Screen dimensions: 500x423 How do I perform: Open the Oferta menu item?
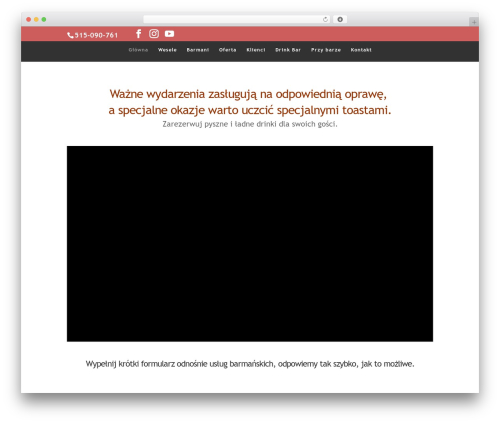[228, 50]
